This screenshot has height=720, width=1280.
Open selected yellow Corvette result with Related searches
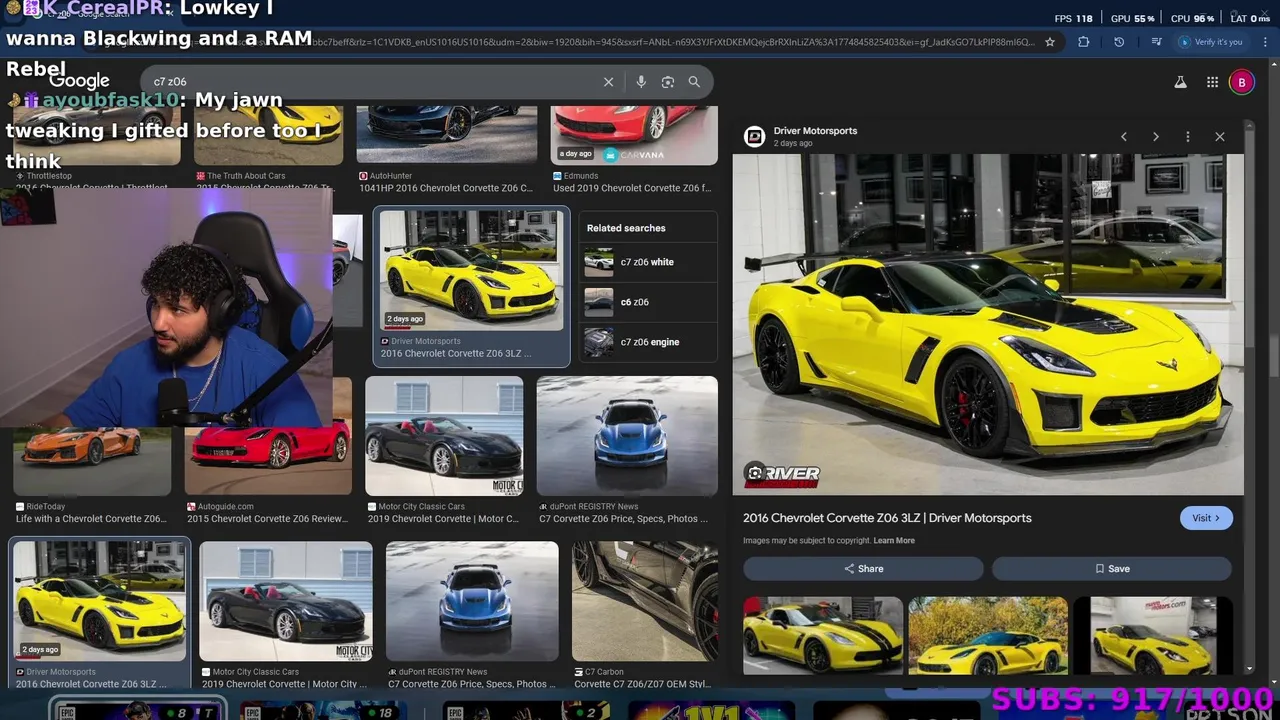tap(471, 270)
